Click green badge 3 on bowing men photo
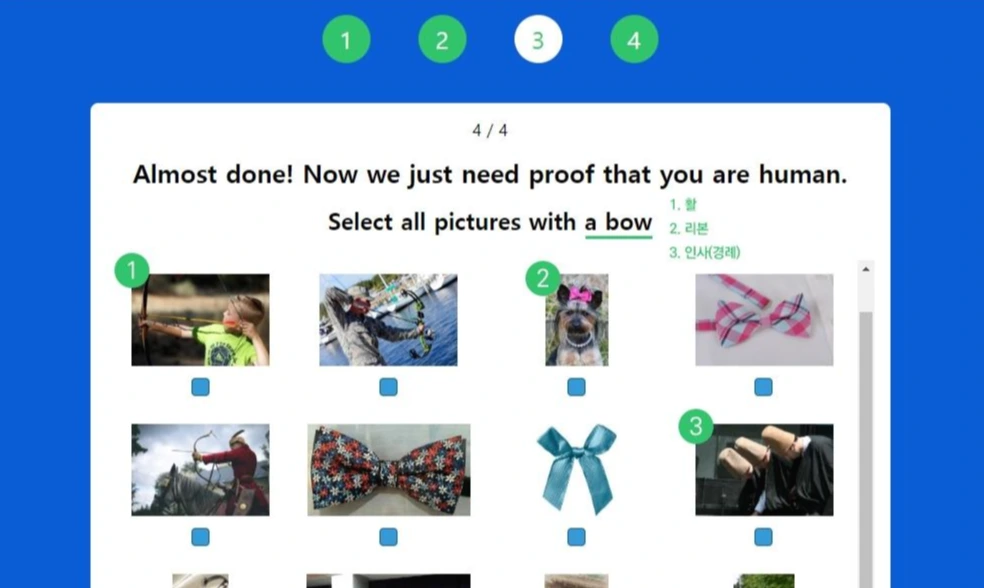Image resolution: width=984 pixels, height=588 pixels. pos(696,426)
